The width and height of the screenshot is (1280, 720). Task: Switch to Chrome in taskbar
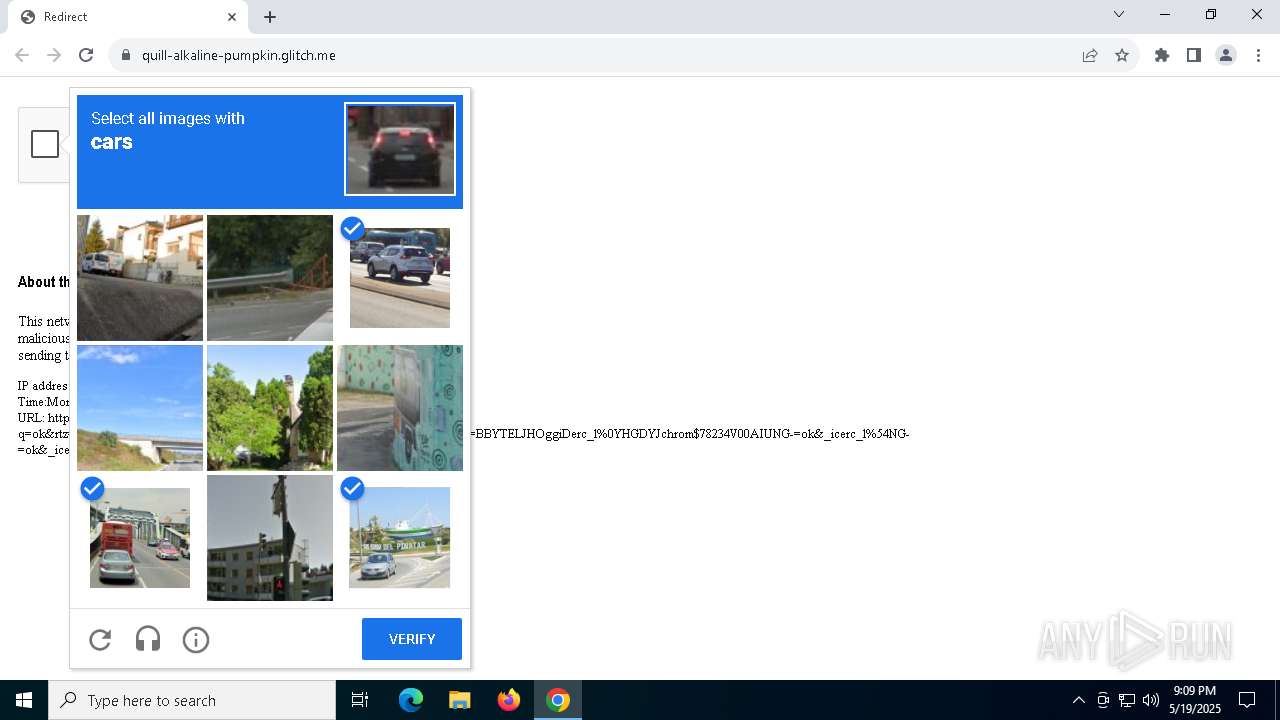558,700
